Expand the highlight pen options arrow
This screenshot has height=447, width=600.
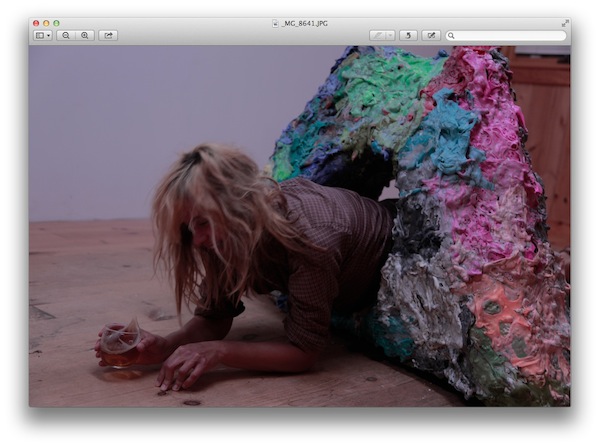[391, 35]
